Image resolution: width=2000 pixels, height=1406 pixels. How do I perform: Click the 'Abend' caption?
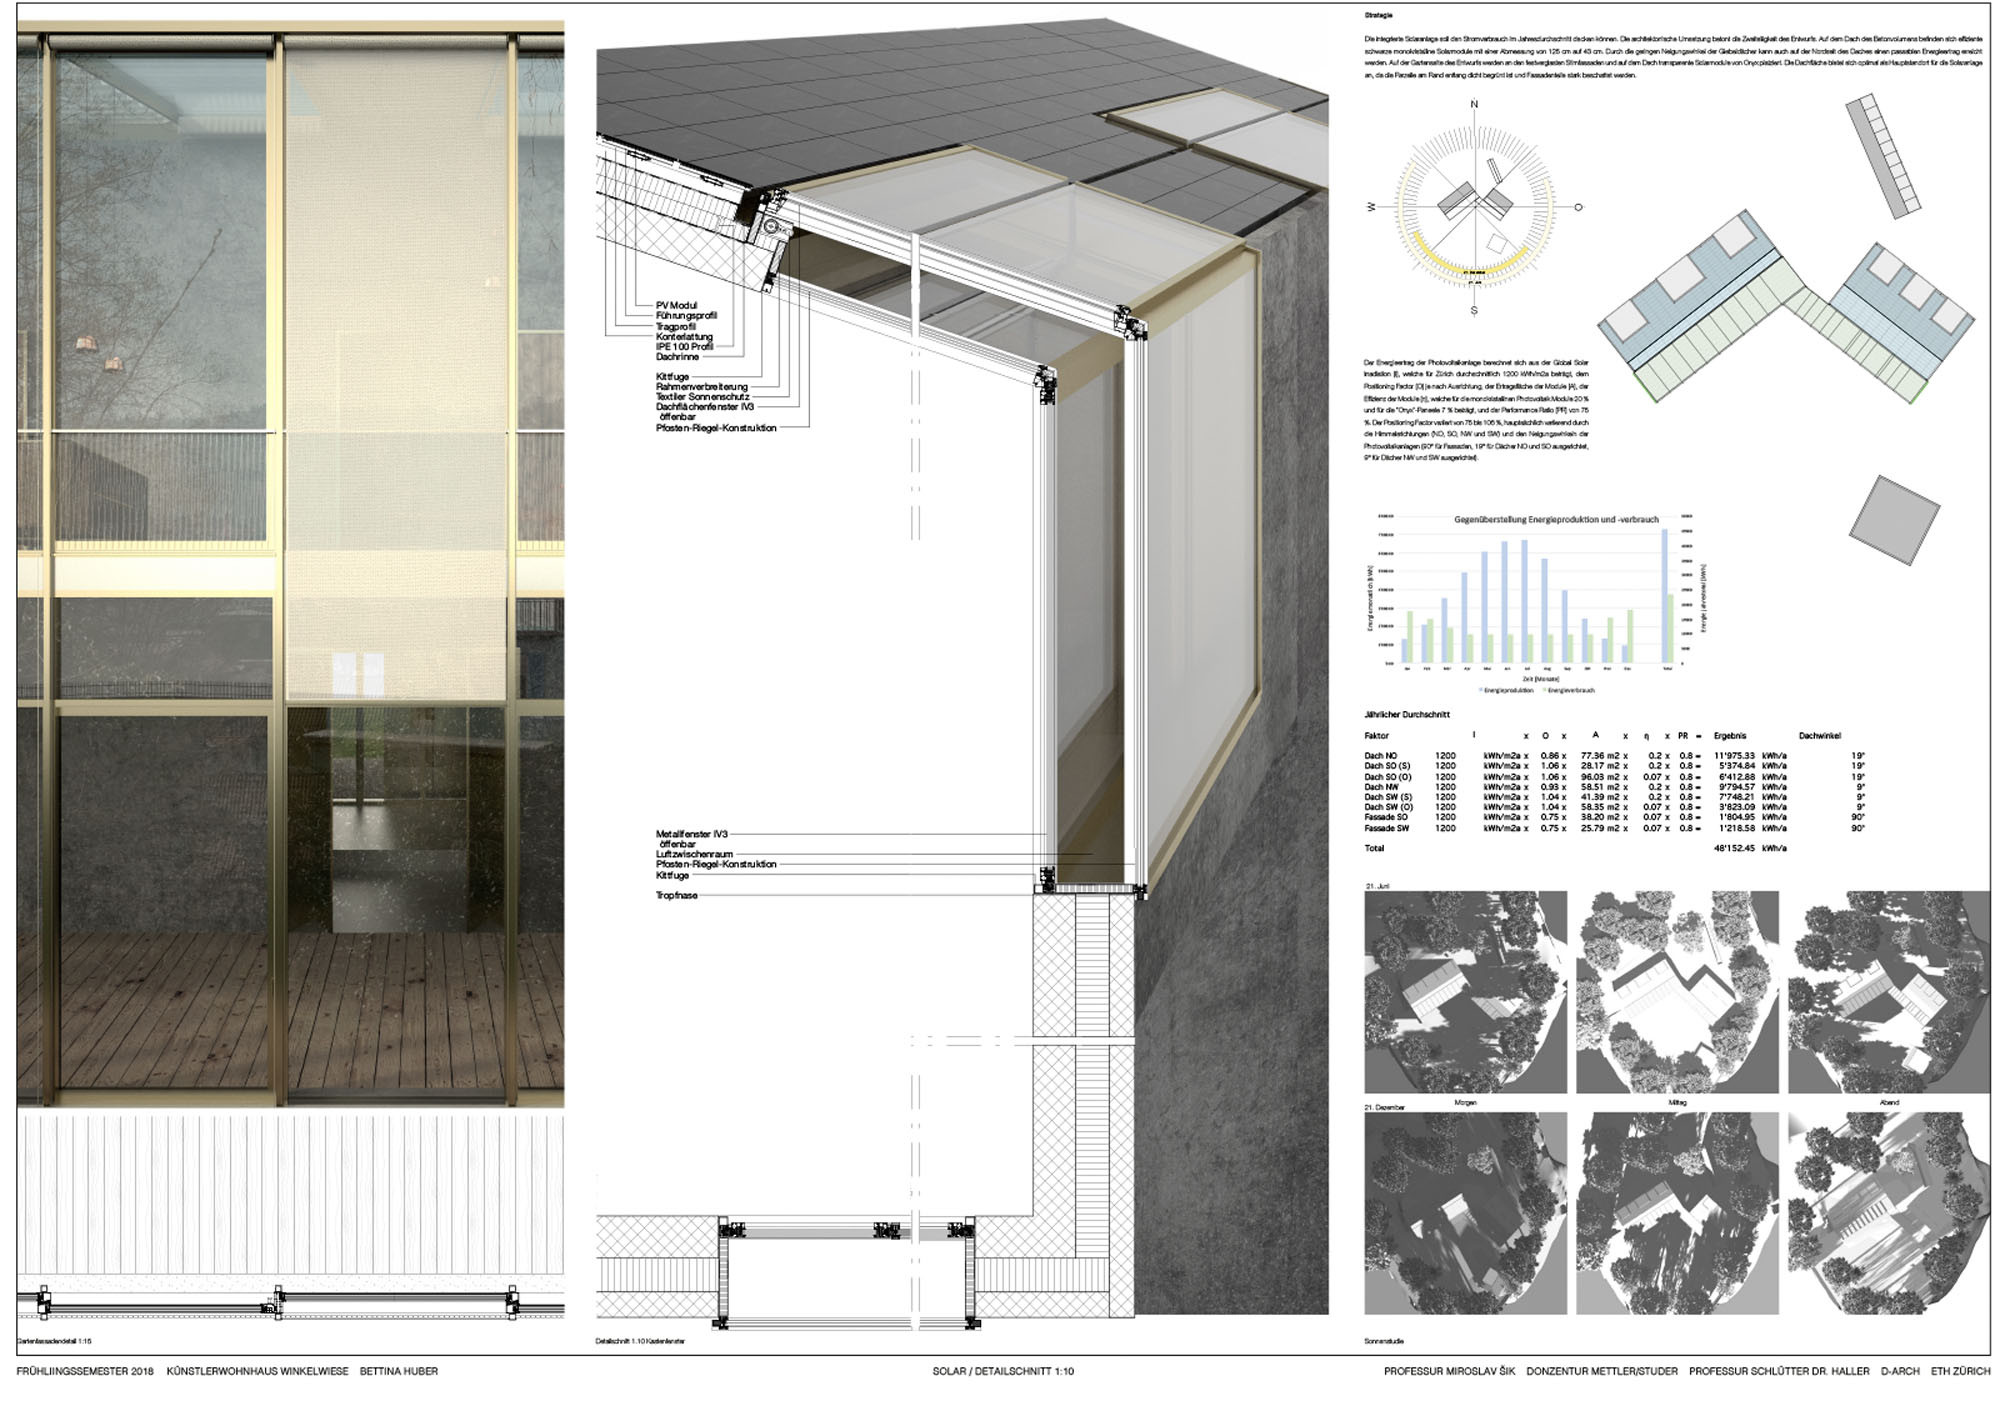[1888, 1102]
